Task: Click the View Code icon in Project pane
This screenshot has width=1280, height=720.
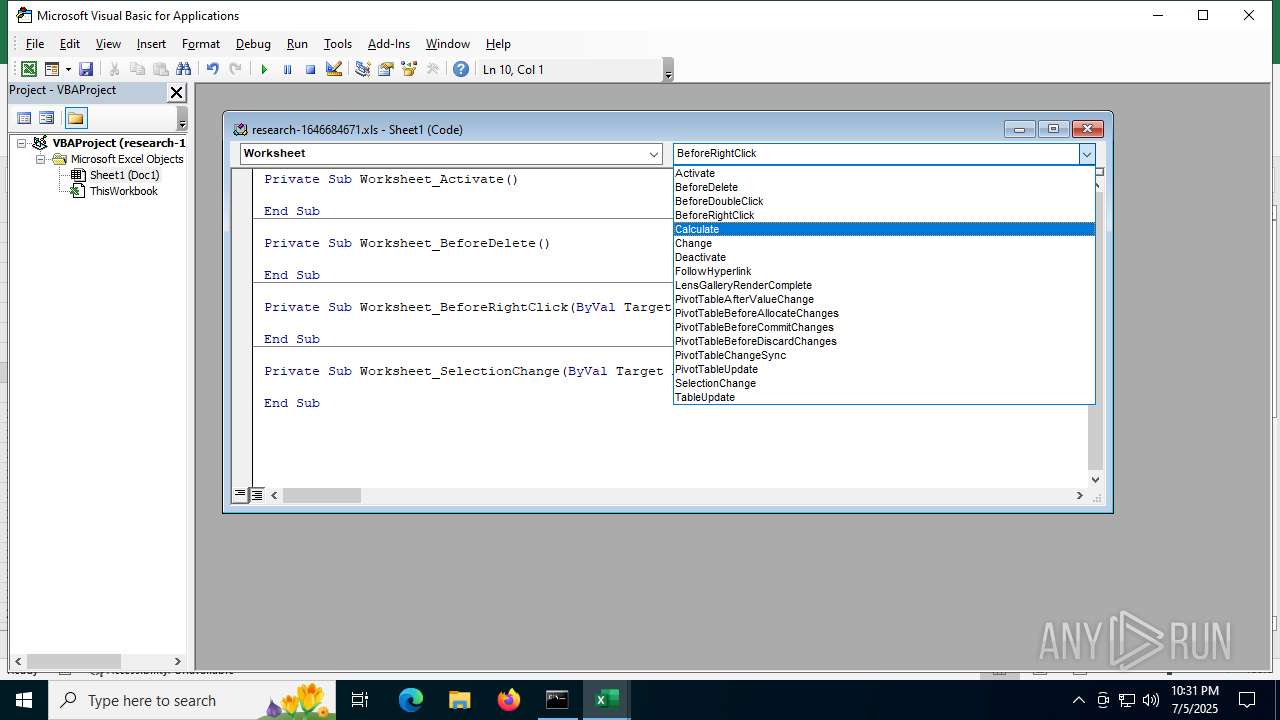Action: [x=24, y=118]
